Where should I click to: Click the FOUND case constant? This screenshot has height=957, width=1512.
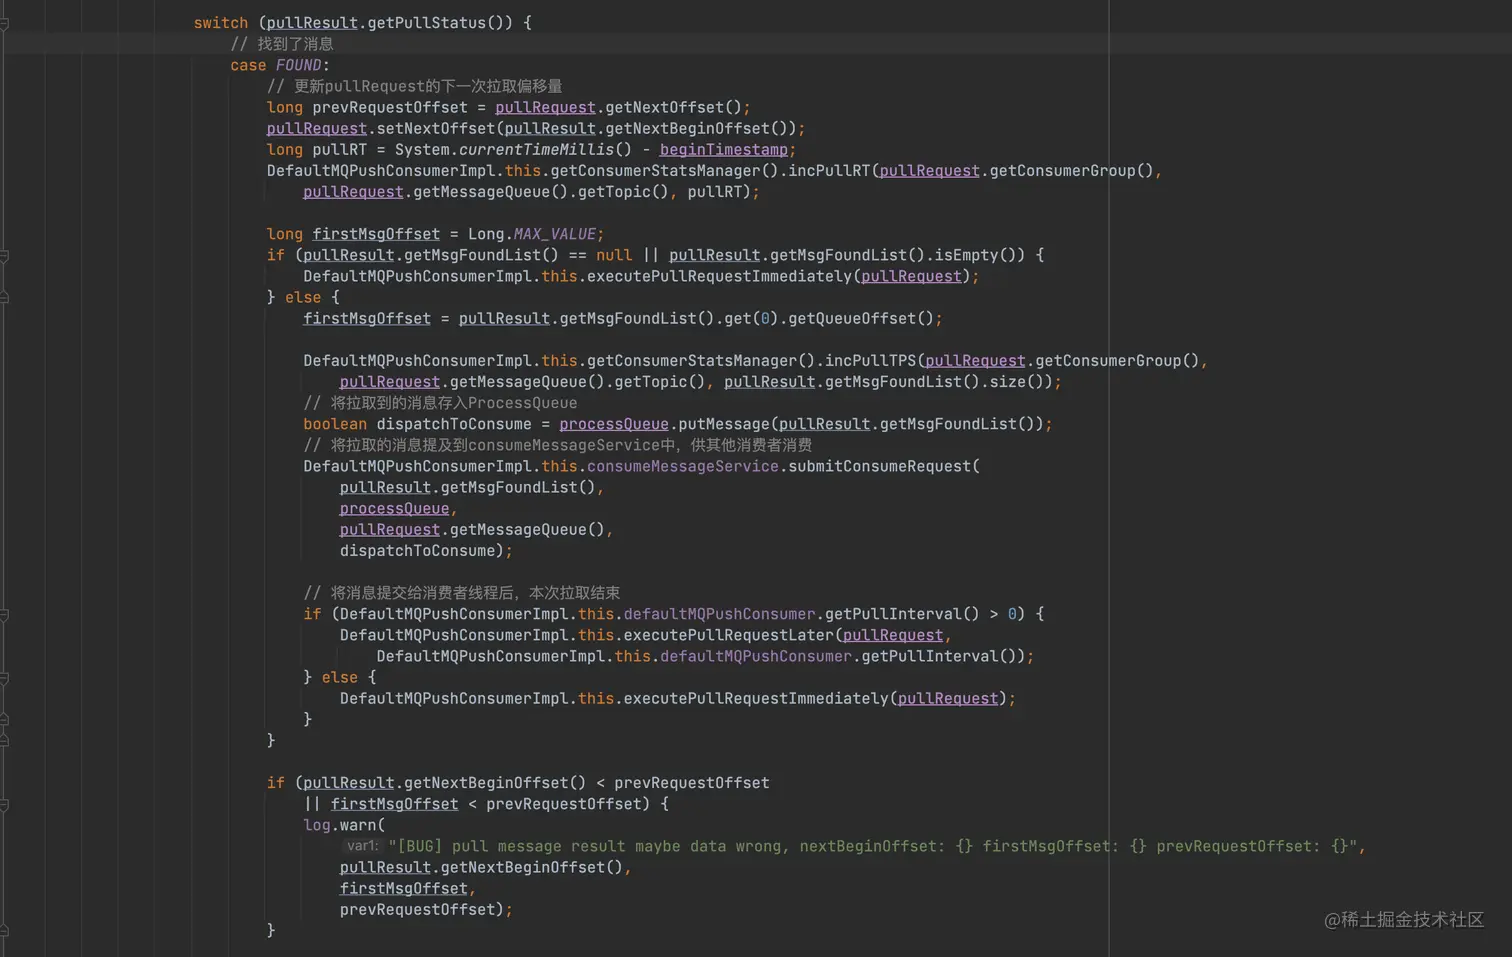click(298, 65)
